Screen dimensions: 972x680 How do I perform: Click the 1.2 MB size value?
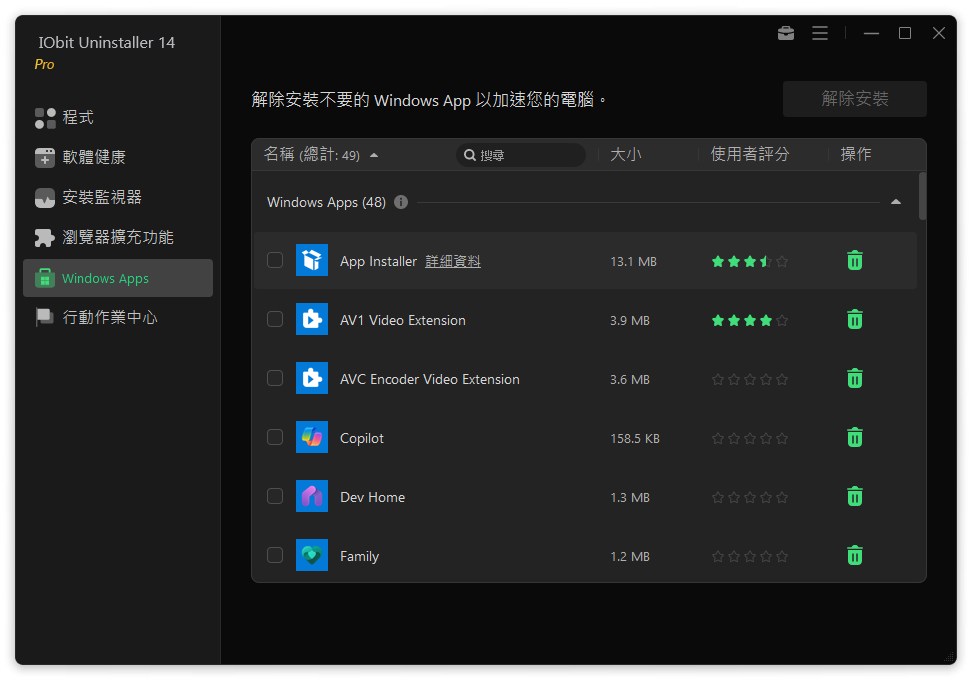[630, 556]
